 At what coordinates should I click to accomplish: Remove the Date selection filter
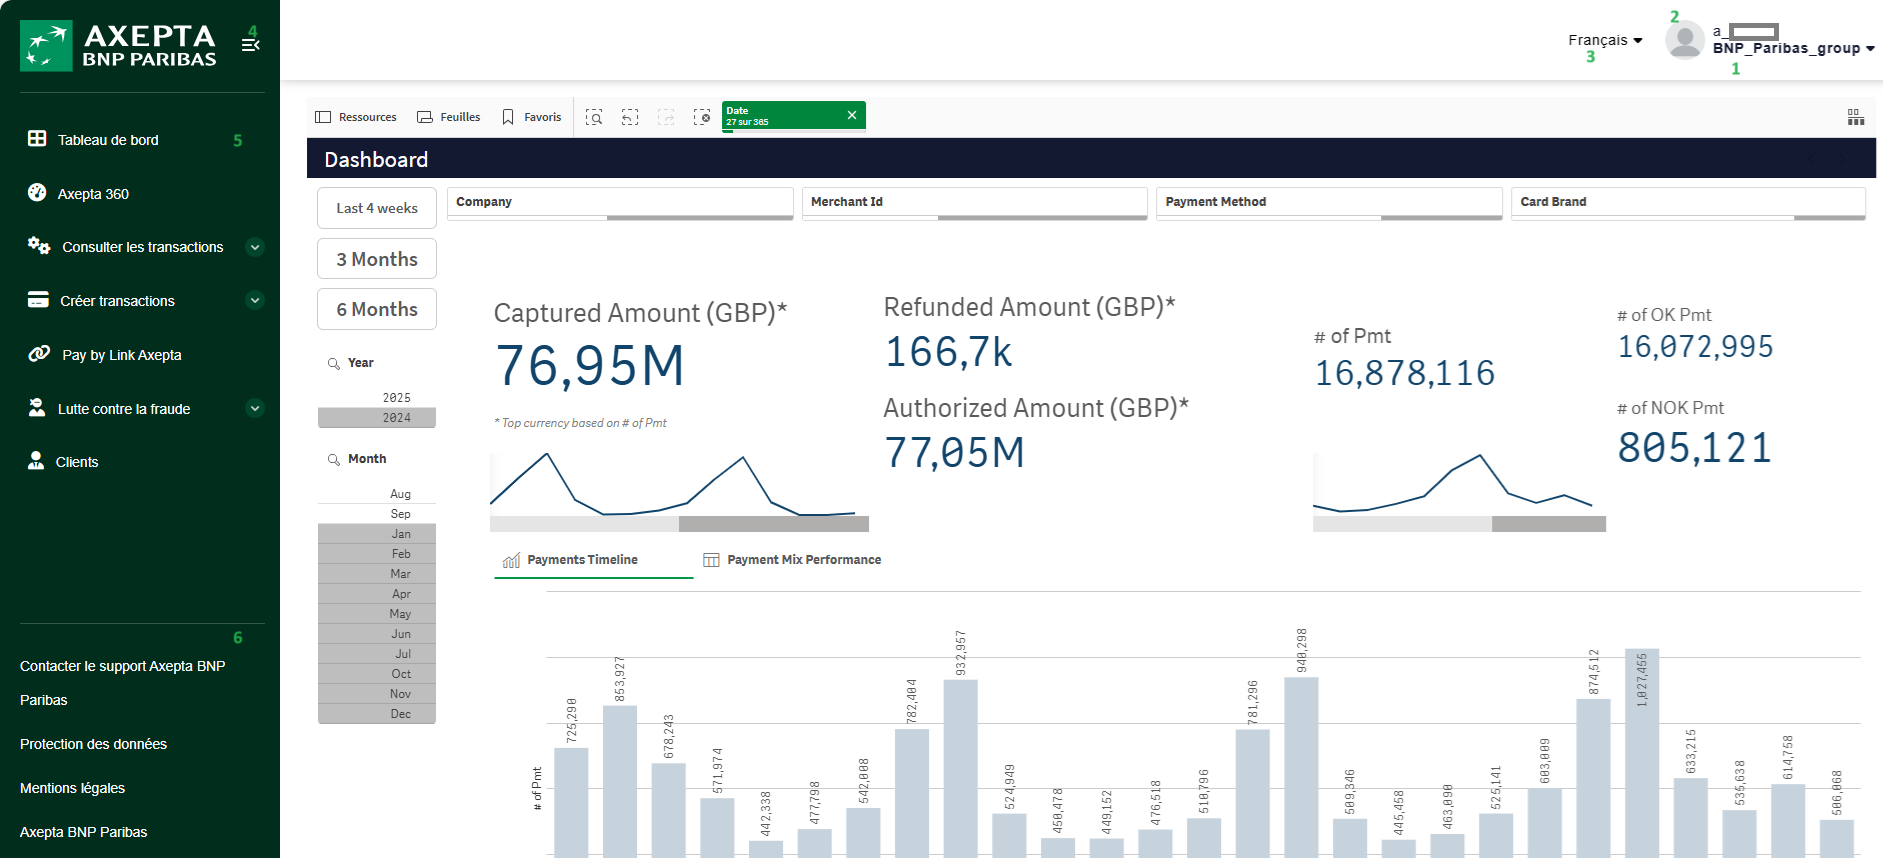[x=852, y=115]
